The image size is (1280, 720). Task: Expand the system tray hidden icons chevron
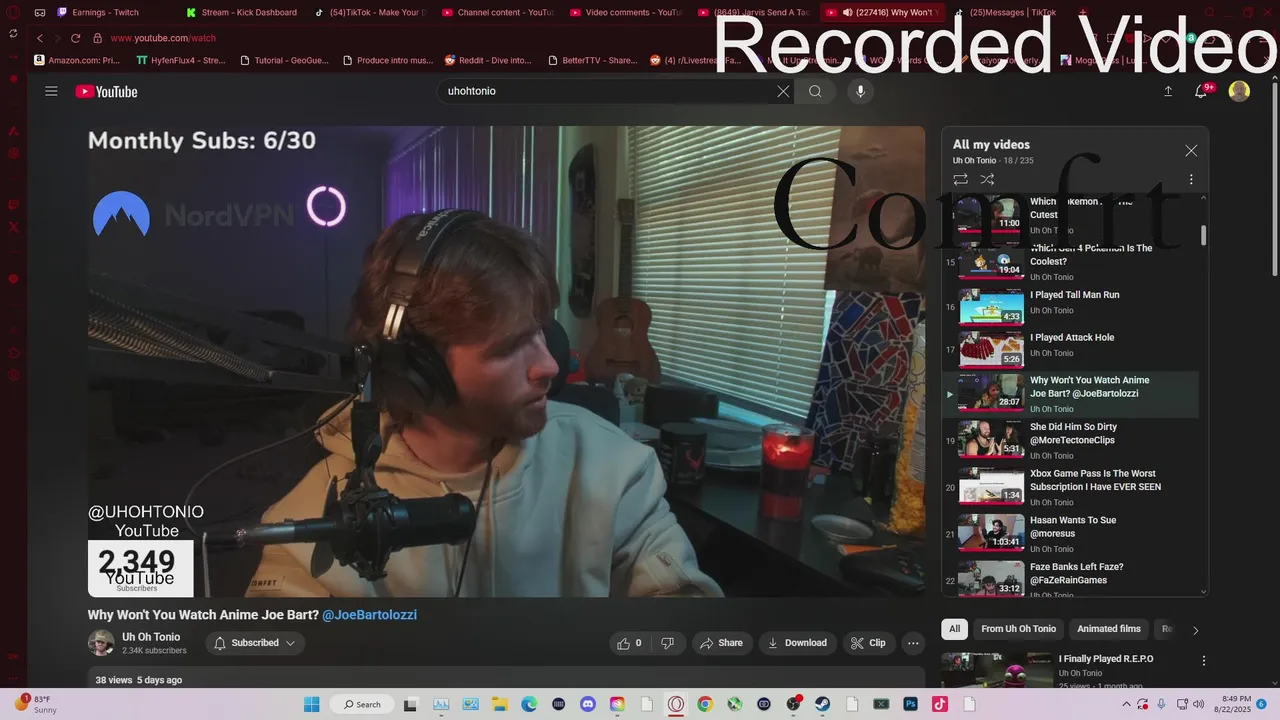1127,704
